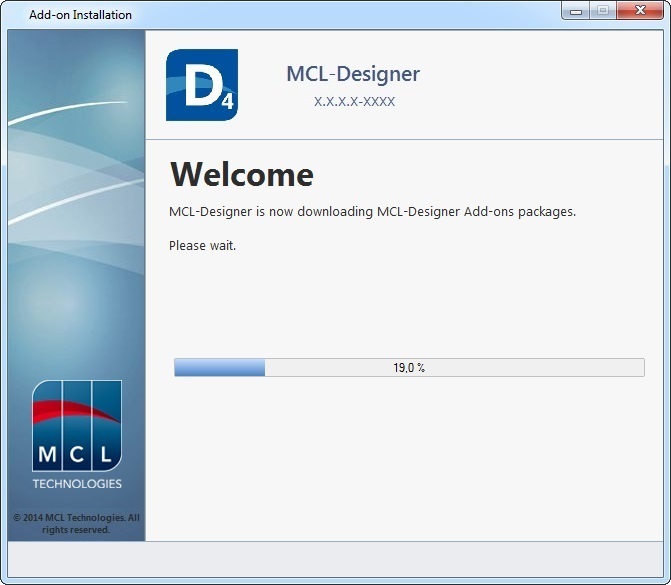Click the 19,0 % progress label
Viewport: 671px width, 585px height.
[409, 368]
